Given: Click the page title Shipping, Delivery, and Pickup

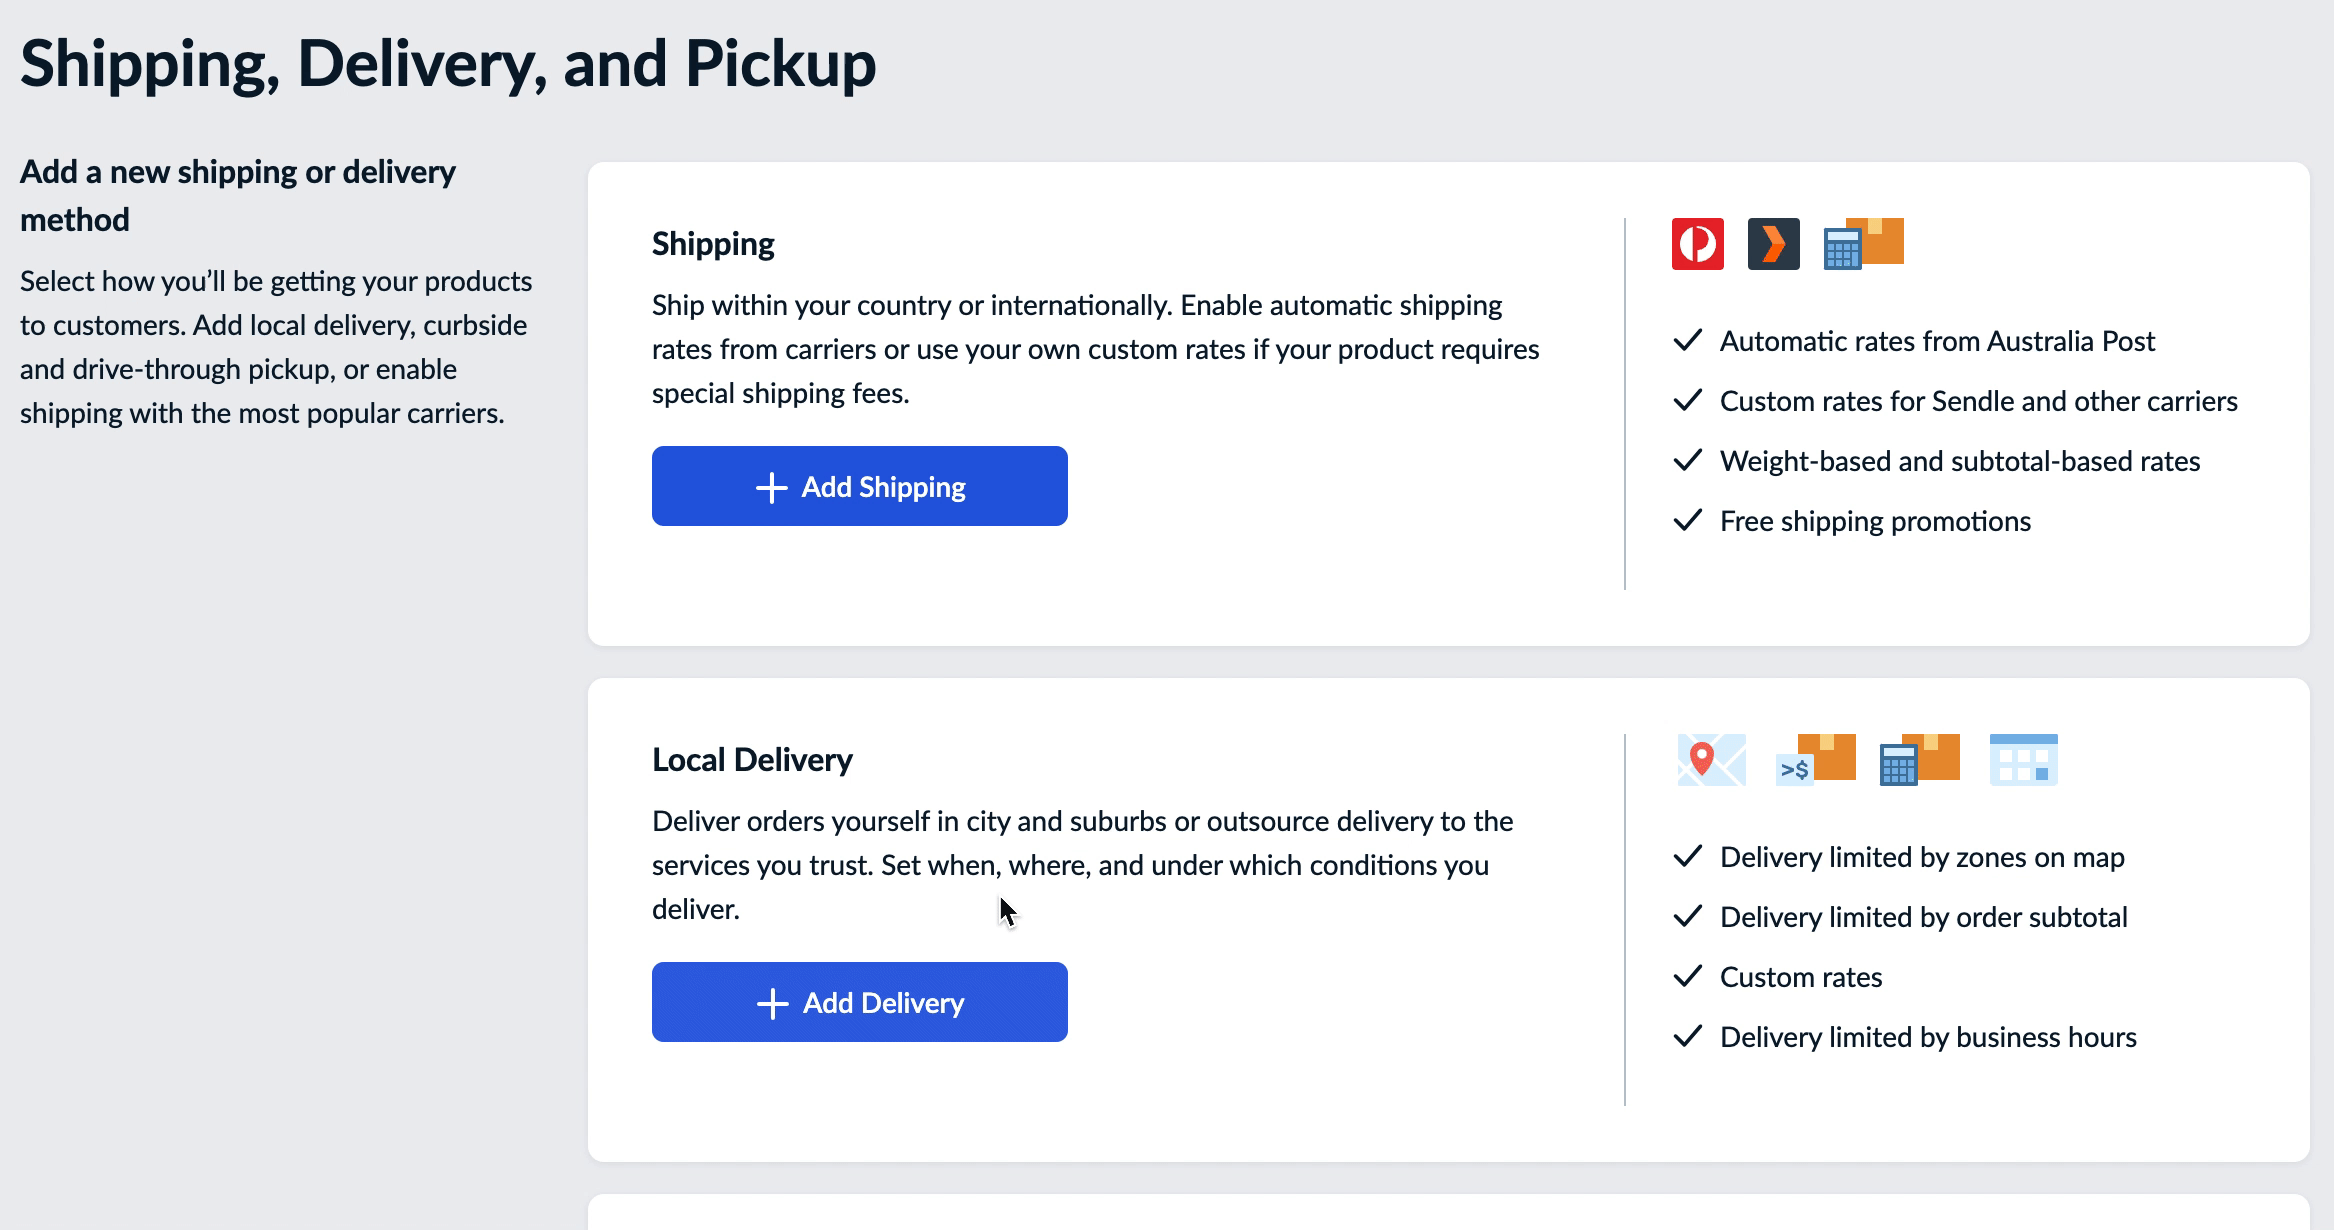Looking at the screenshot, I should coord(448,64).
